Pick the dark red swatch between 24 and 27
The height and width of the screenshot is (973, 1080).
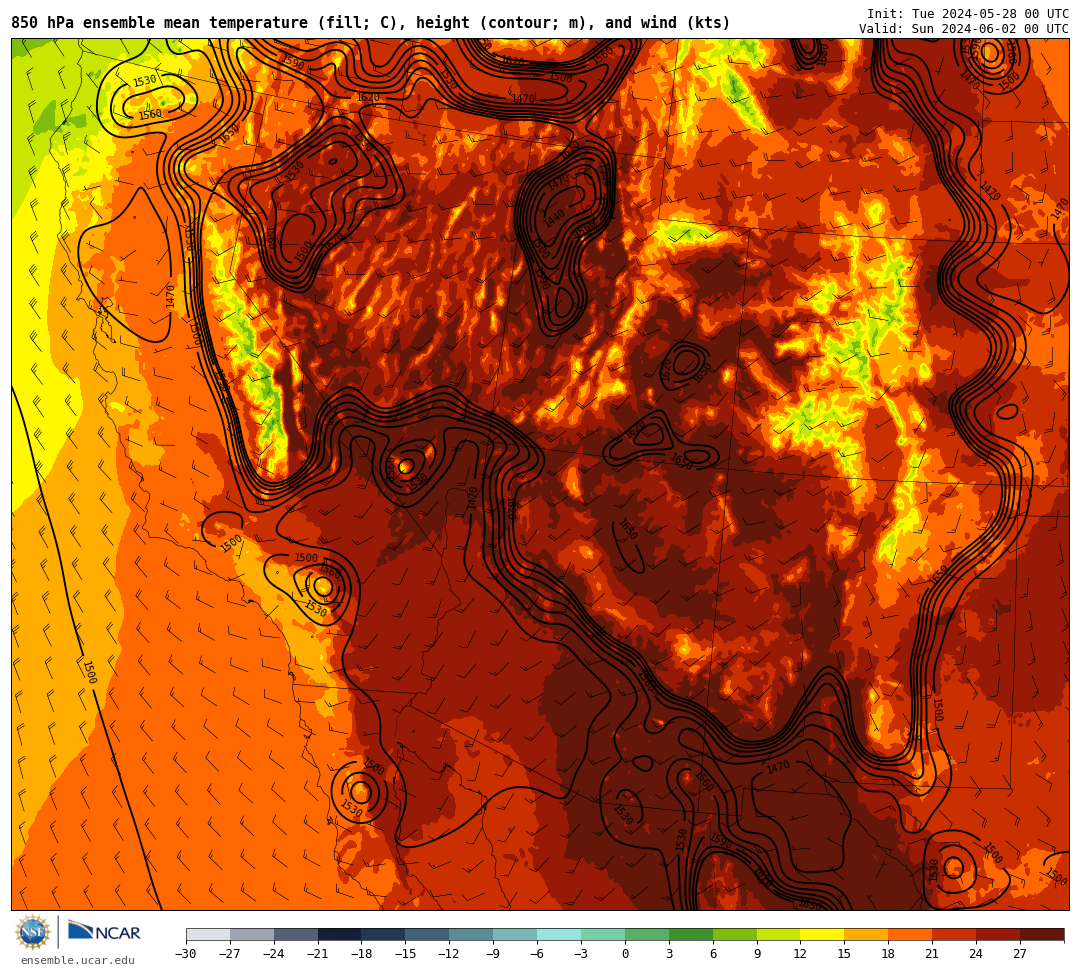tap(999, 934)
